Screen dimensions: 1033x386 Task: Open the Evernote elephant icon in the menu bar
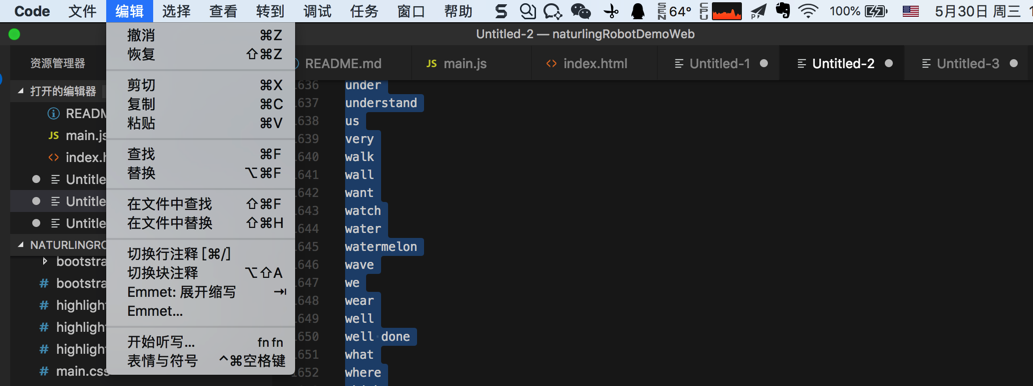coord(783,11)
